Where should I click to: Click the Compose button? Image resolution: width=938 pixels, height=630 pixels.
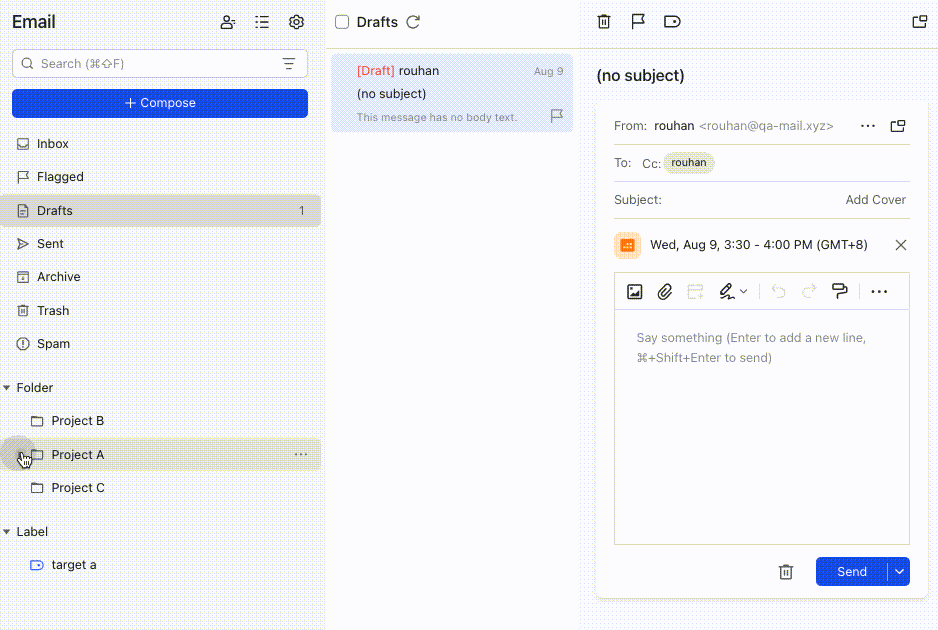(x=159, y=102)
